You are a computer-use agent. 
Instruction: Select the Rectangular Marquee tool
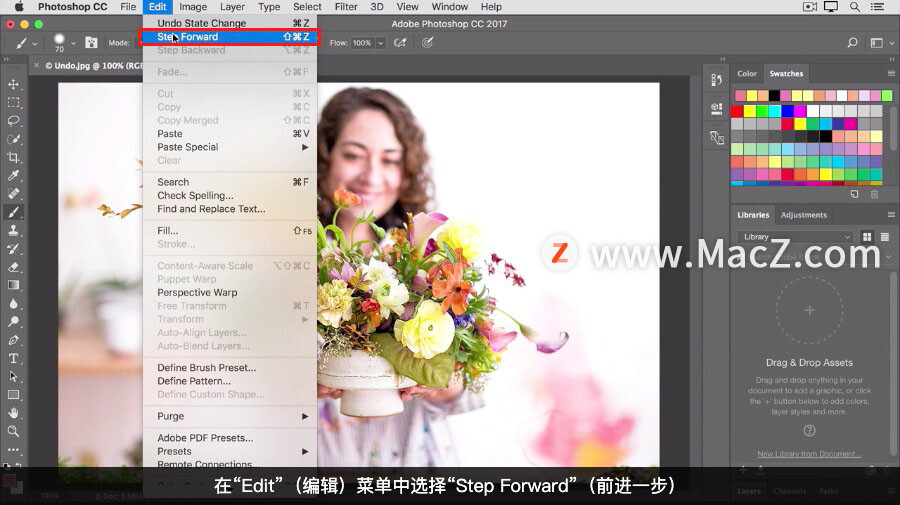tap(13, 103)
